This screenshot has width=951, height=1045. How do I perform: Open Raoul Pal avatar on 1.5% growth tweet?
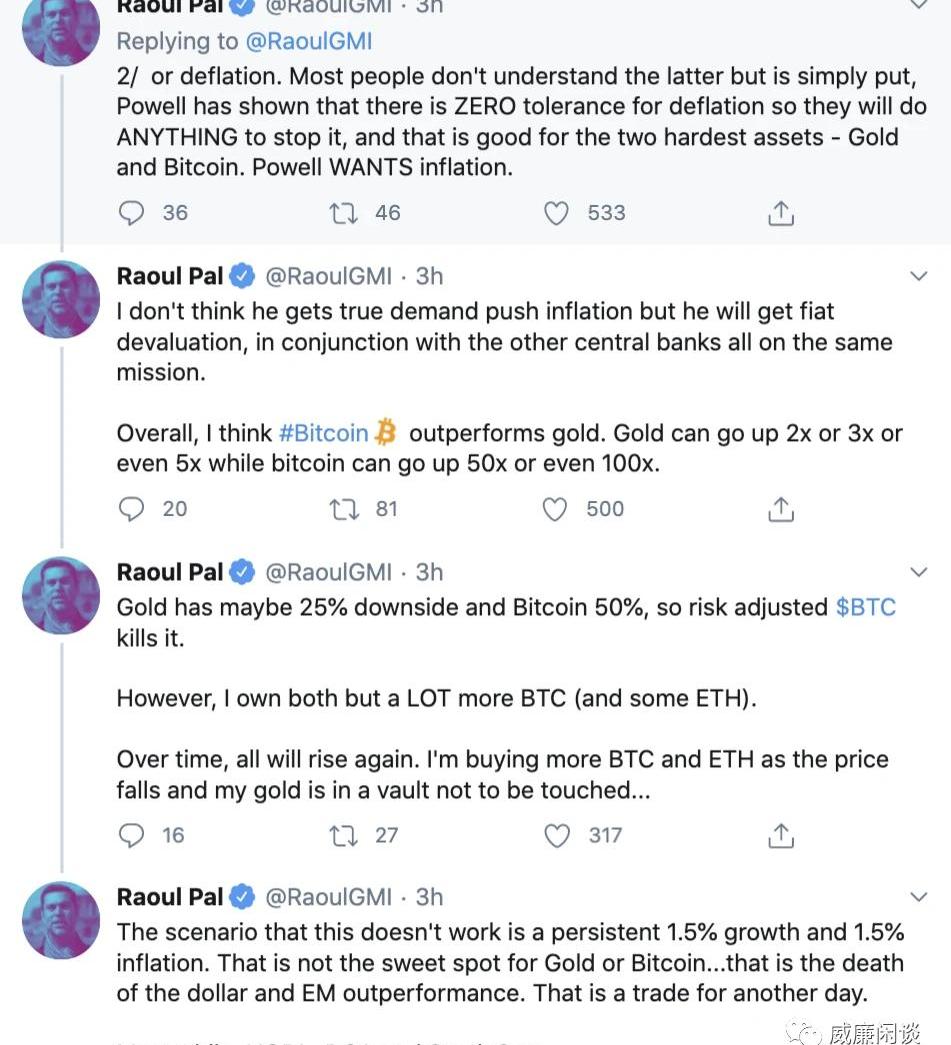pyautogui.click(x=61, y=920)
